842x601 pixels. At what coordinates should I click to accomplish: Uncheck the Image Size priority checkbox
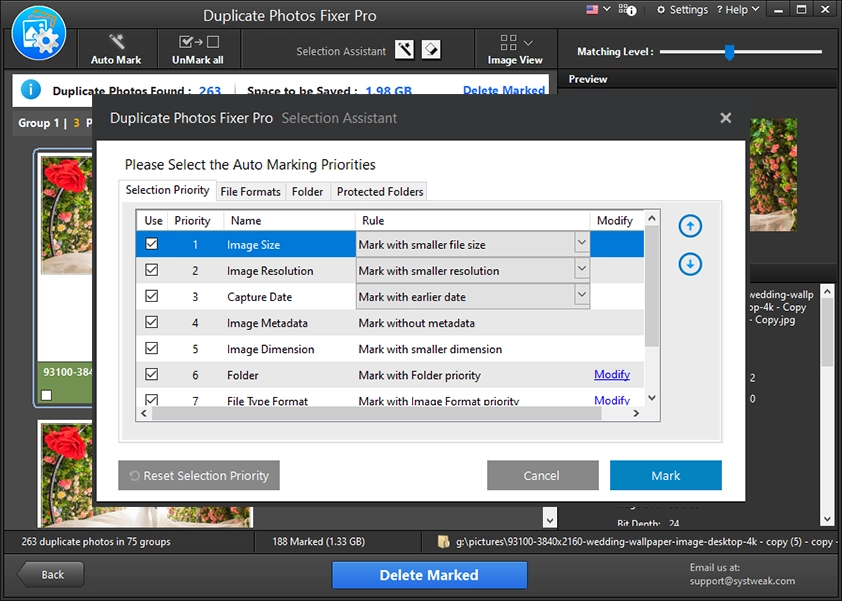[x=152, y=244]
